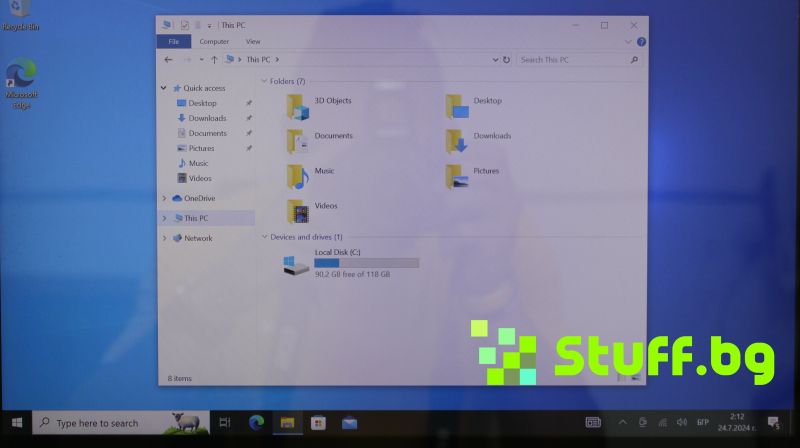The width and height of the screenshot is (800, 448).
Task: Open the Computer ribbon tab
Action: [x=214, y=42]
